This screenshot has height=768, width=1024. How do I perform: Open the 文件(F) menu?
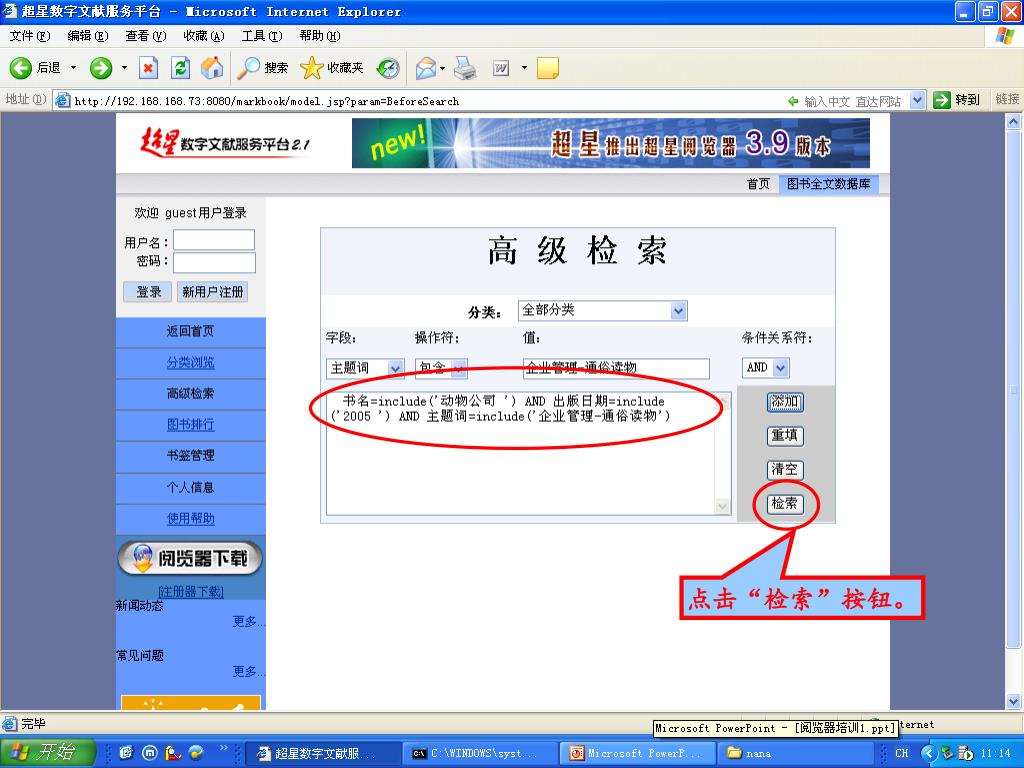tap(29, 35)
